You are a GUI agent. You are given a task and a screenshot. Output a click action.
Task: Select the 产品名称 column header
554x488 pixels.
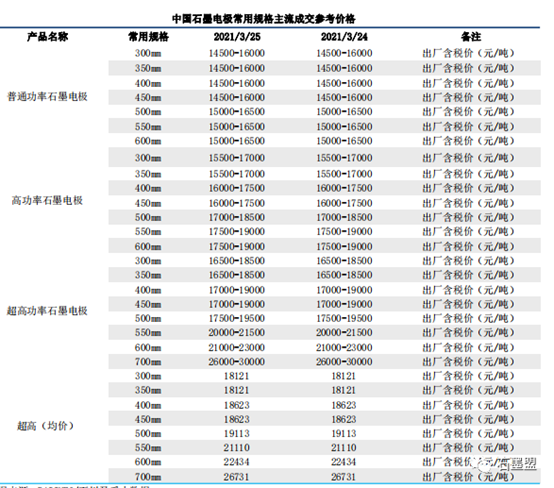tap(47, 37)
